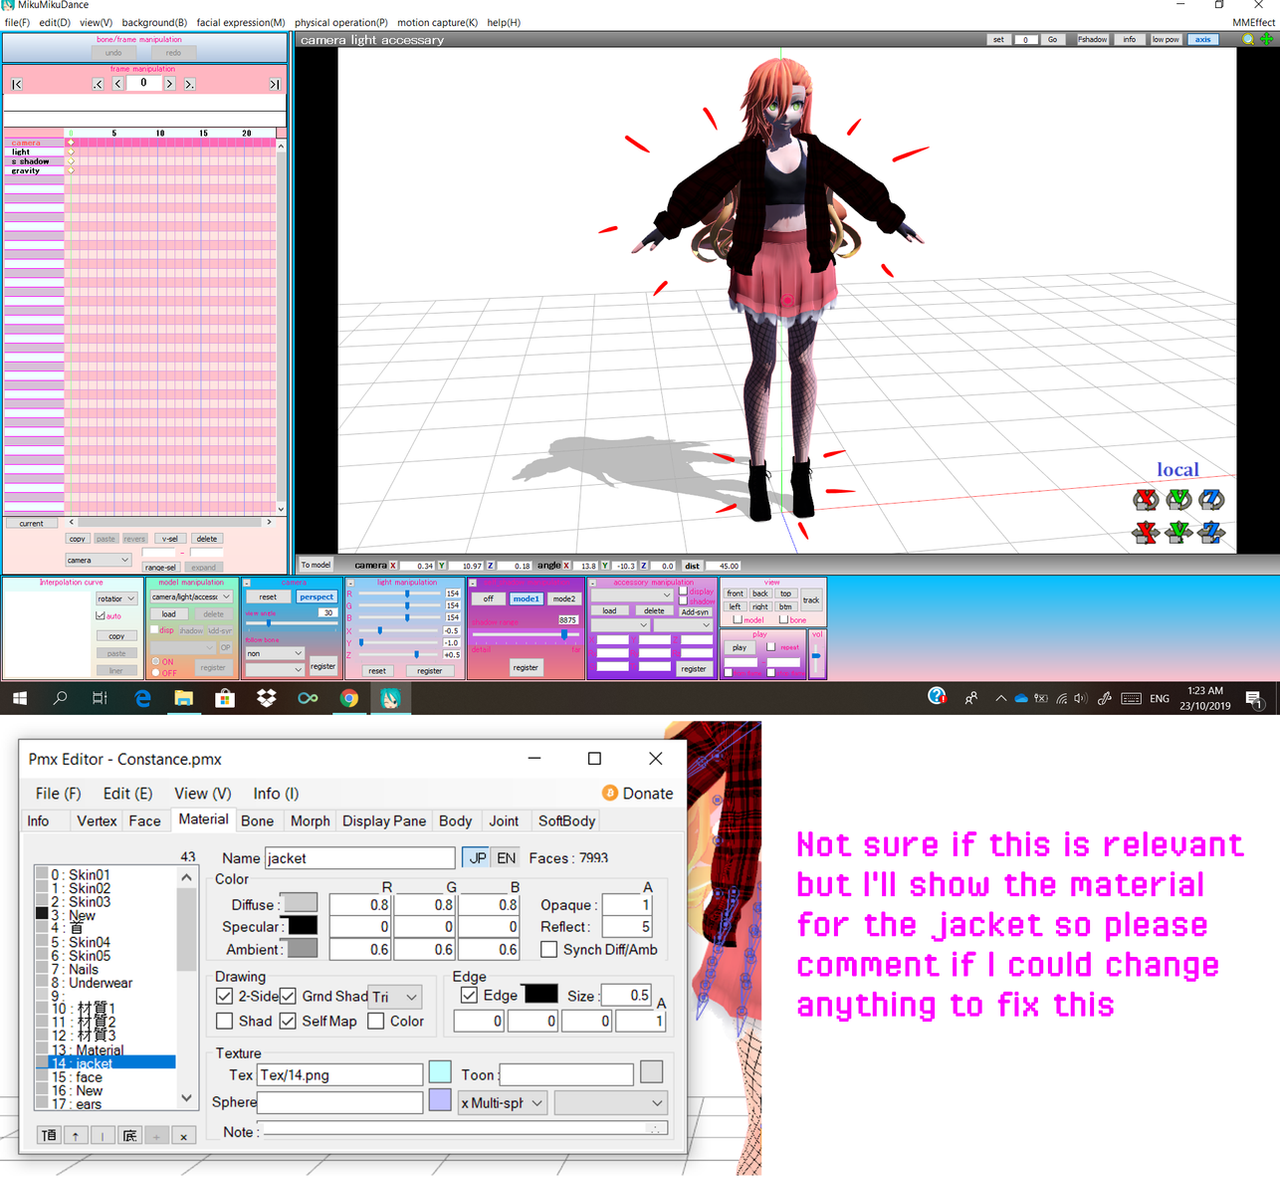Image resolution: width=1280 pixels, height=1186 pixels.
Task: Go to next keyframe icon
Action: coord(189,84)
